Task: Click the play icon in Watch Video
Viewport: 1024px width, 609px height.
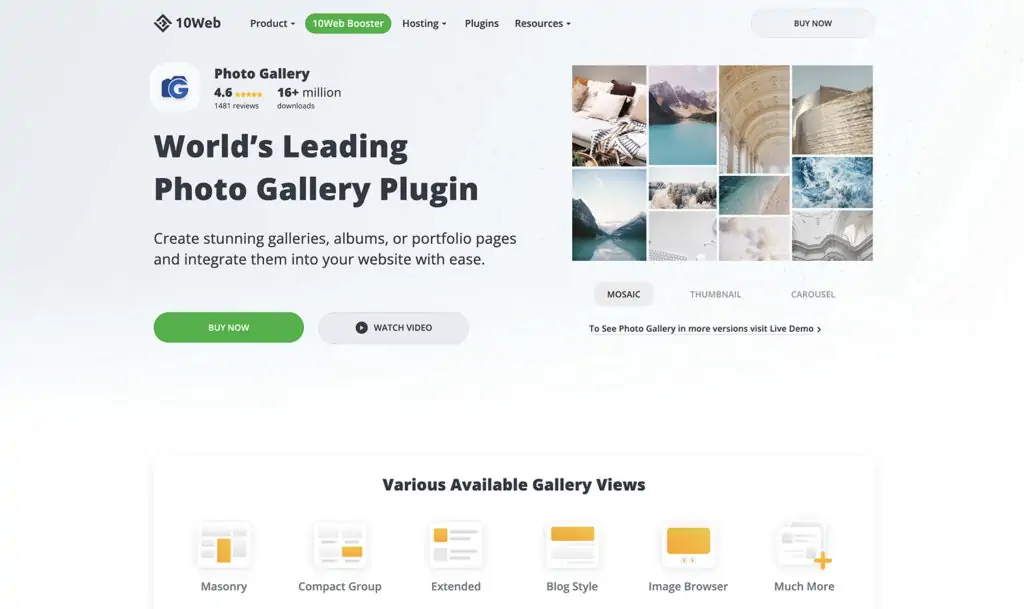Action: pyautogui.click(x=361, y=328)
